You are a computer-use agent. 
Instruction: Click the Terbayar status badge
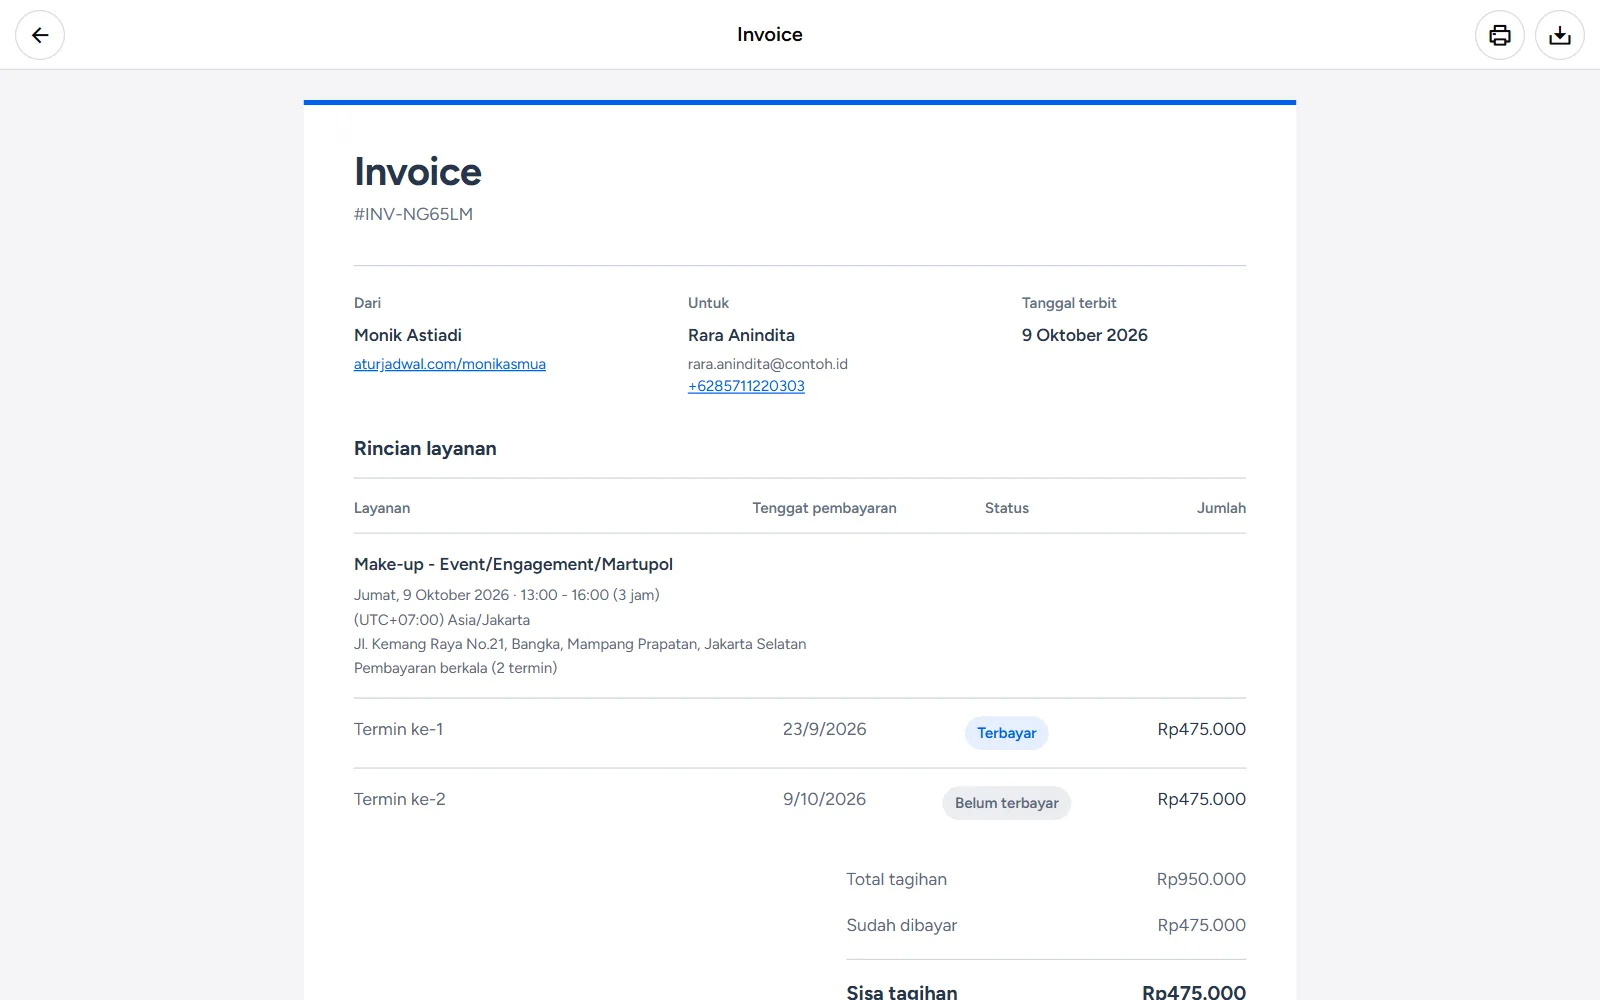[1006, 733]
